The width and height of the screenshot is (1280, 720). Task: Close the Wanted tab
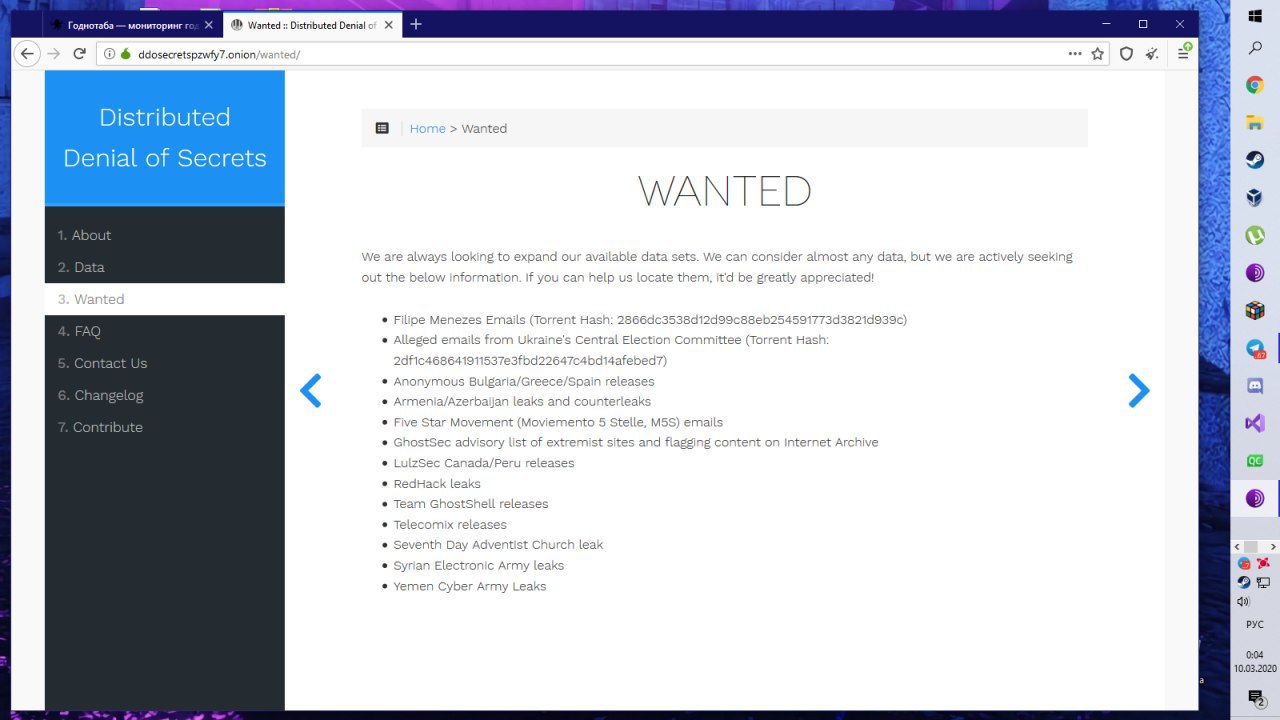click(x=388, y=25)
